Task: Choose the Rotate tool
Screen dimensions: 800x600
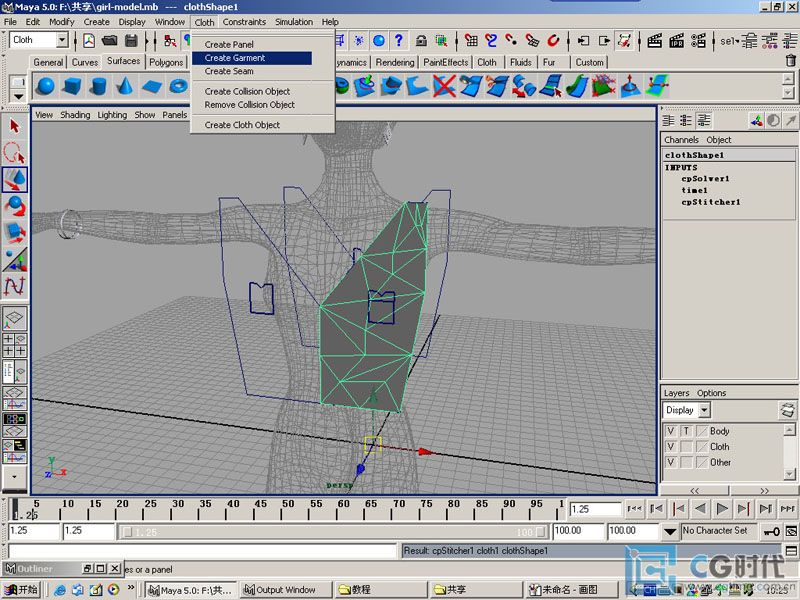Action: tap(14, 206)
